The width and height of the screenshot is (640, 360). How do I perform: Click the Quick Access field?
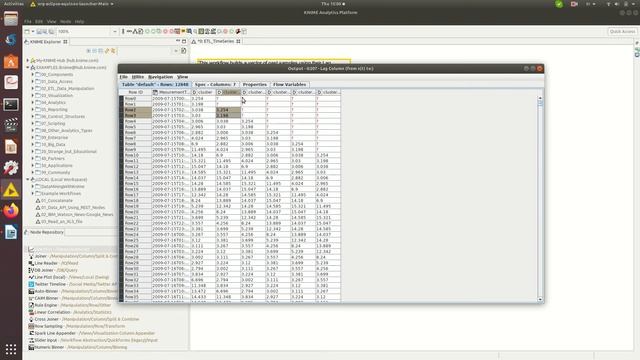(622, 31)
